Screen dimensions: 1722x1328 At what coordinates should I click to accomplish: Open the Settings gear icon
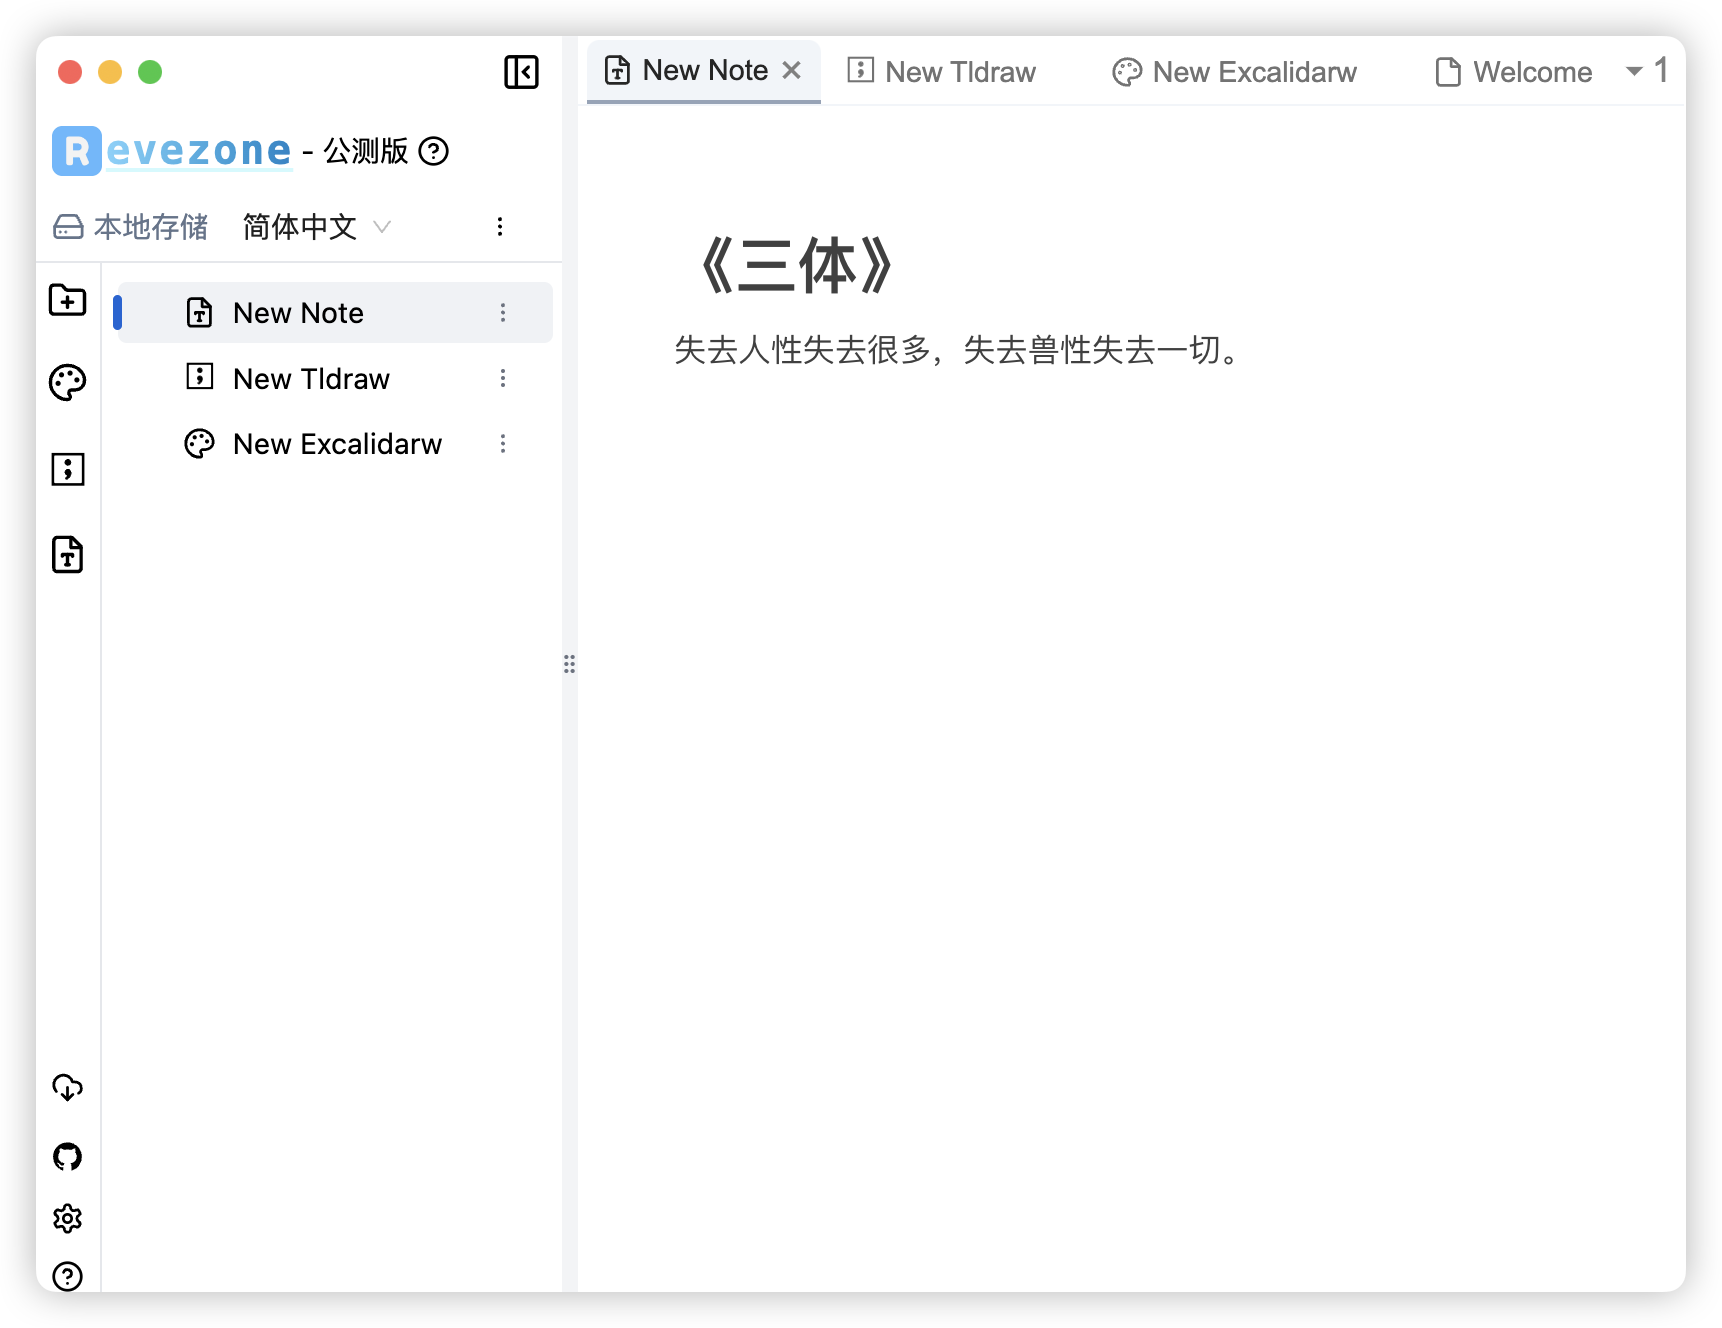66,1218
